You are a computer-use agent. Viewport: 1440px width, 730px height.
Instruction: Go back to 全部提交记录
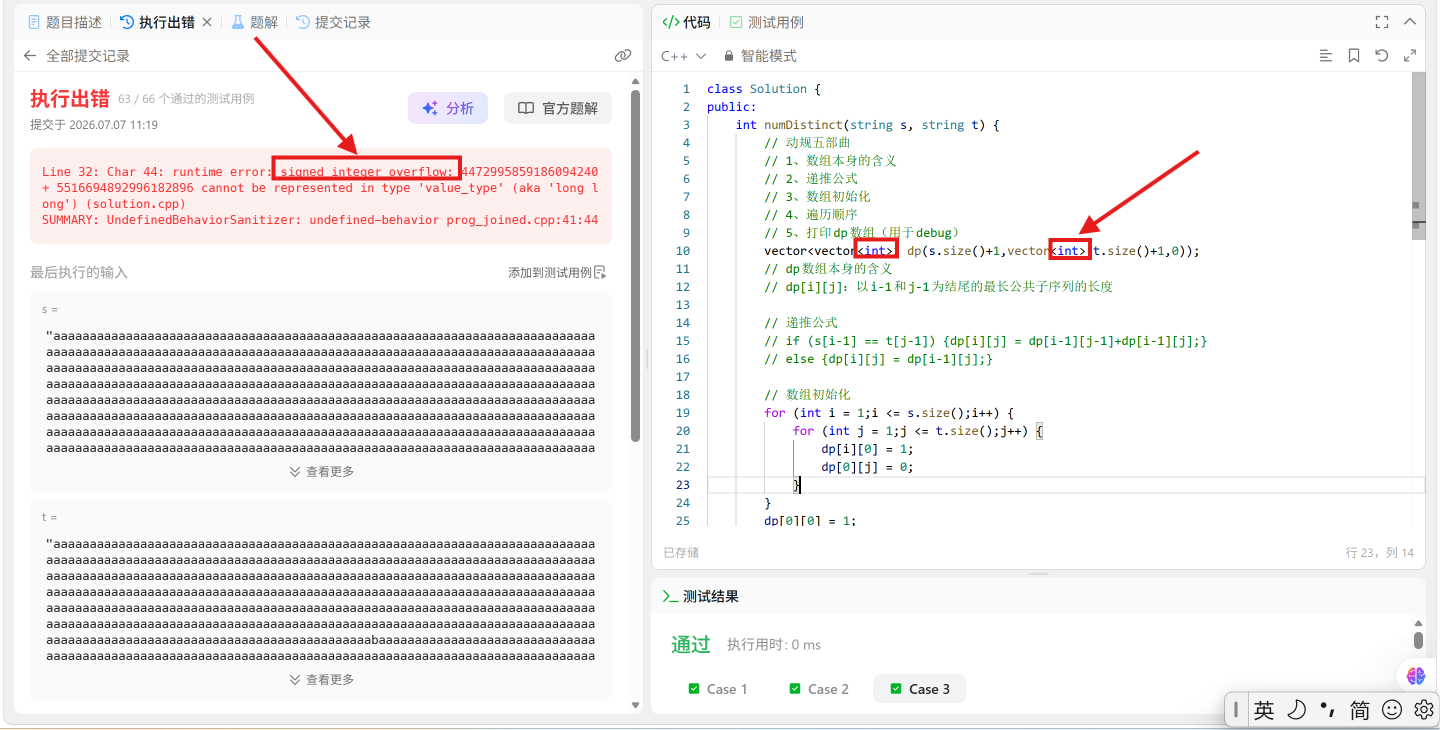[77, 56]
